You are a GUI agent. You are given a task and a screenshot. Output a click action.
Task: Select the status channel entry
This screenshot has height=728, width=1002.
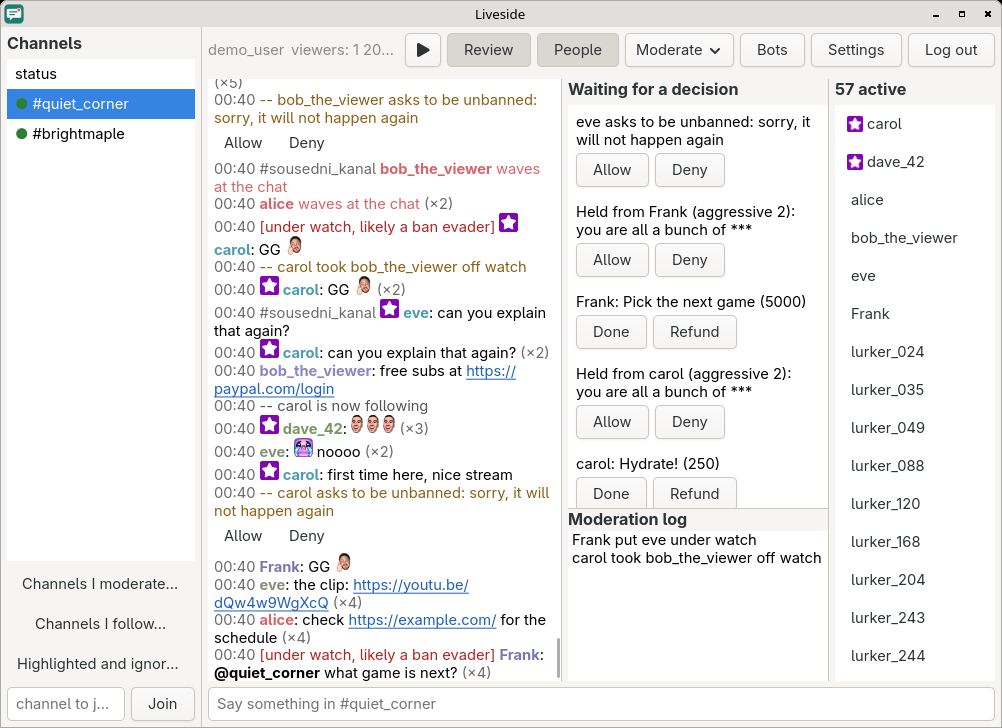(x=101, y=74)
